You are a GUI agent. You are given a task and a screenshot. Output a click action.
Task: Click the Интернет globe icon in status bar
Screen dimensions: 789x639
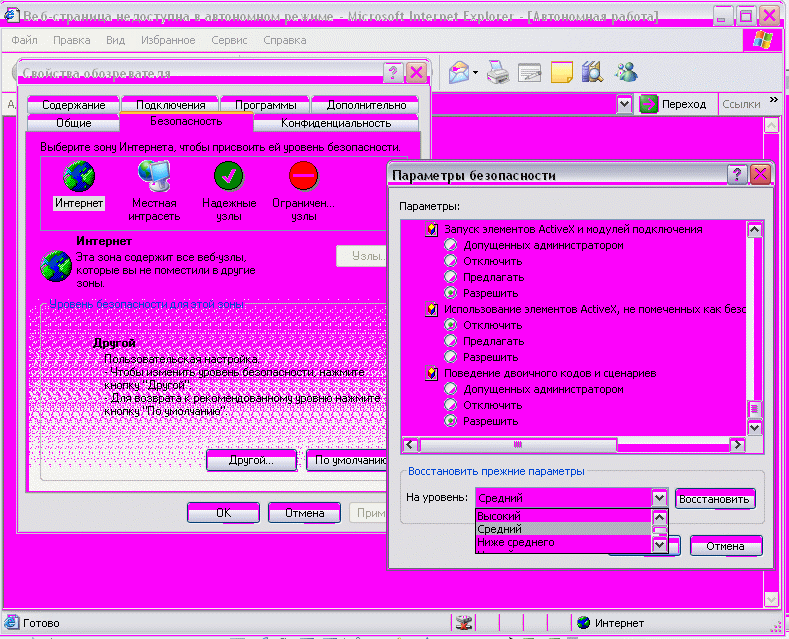[x=583, y=623]
